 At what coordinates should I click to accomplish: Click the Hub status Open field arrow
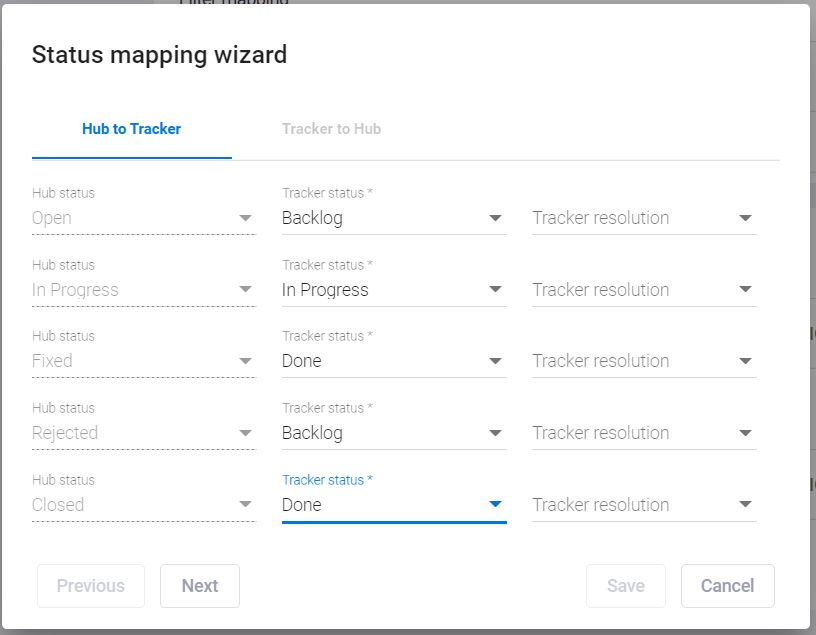pyautogui.click(x=245, y=218)
